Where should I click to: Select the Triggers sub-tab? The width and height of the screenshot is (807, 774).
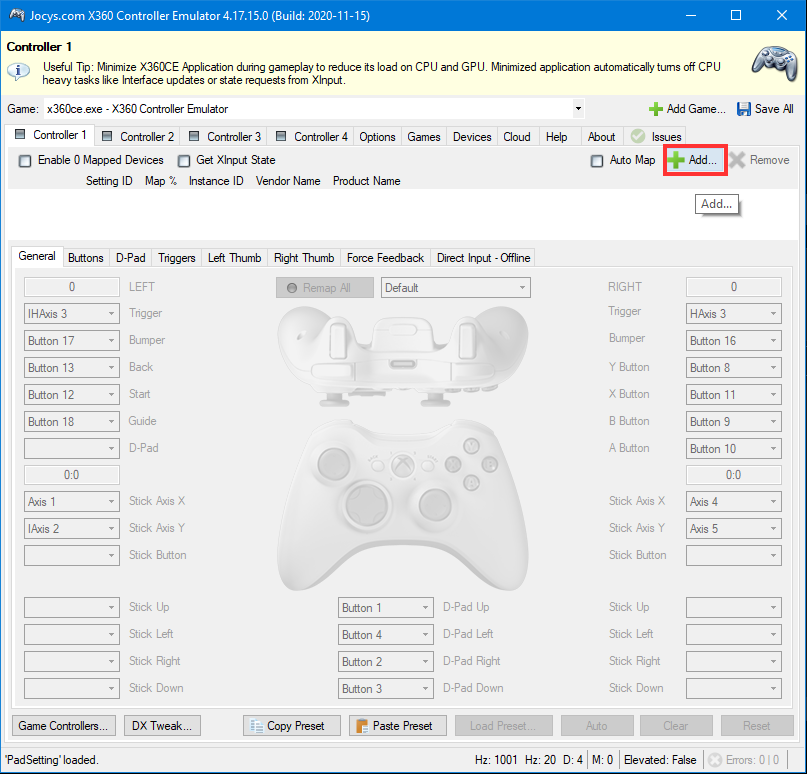click(177, 258)
